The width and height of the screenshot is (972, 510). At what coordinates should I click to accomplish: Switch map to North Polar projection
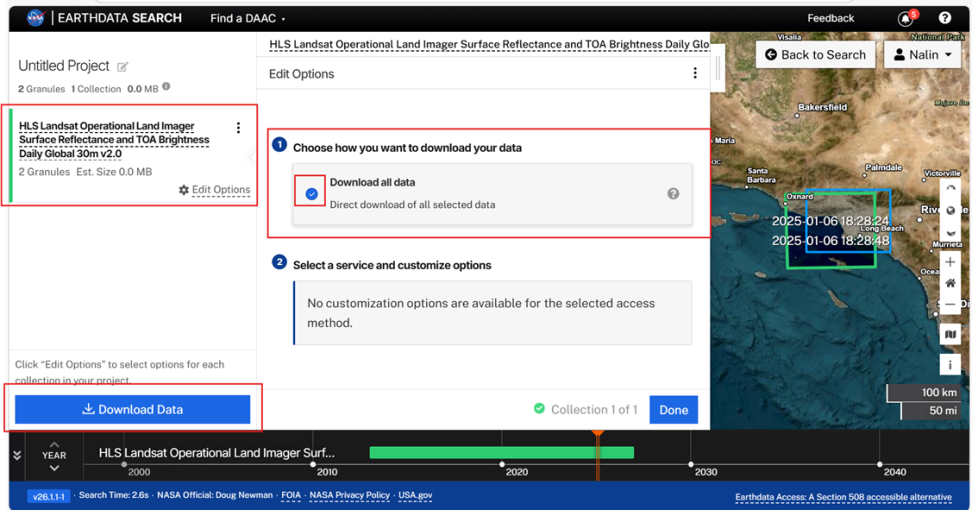tap(950, 189)
